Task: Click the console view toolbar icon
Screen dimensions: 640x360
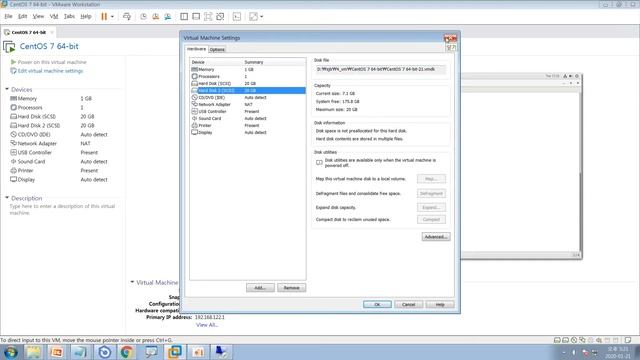Action: [237, 16]
